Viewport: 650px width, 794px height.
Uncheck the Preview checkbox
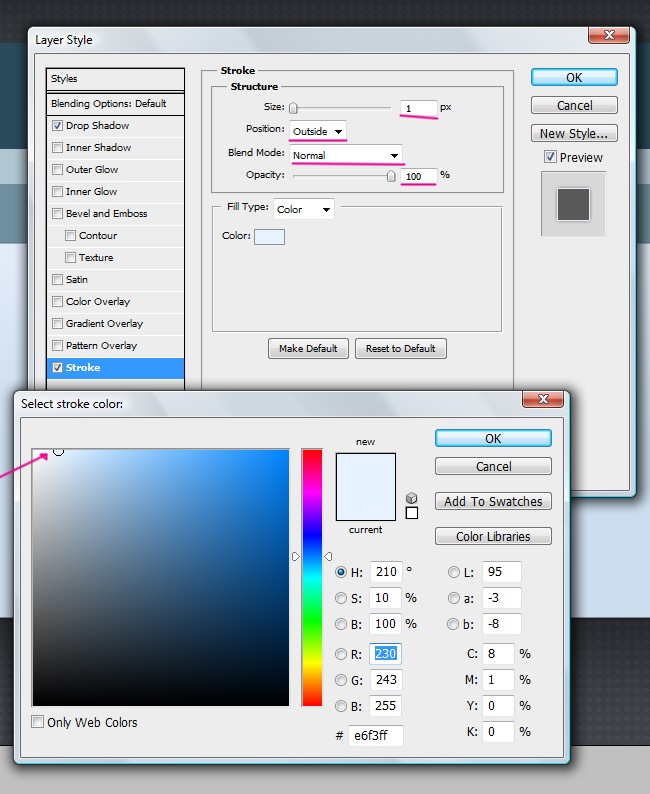tap(550, 157)
